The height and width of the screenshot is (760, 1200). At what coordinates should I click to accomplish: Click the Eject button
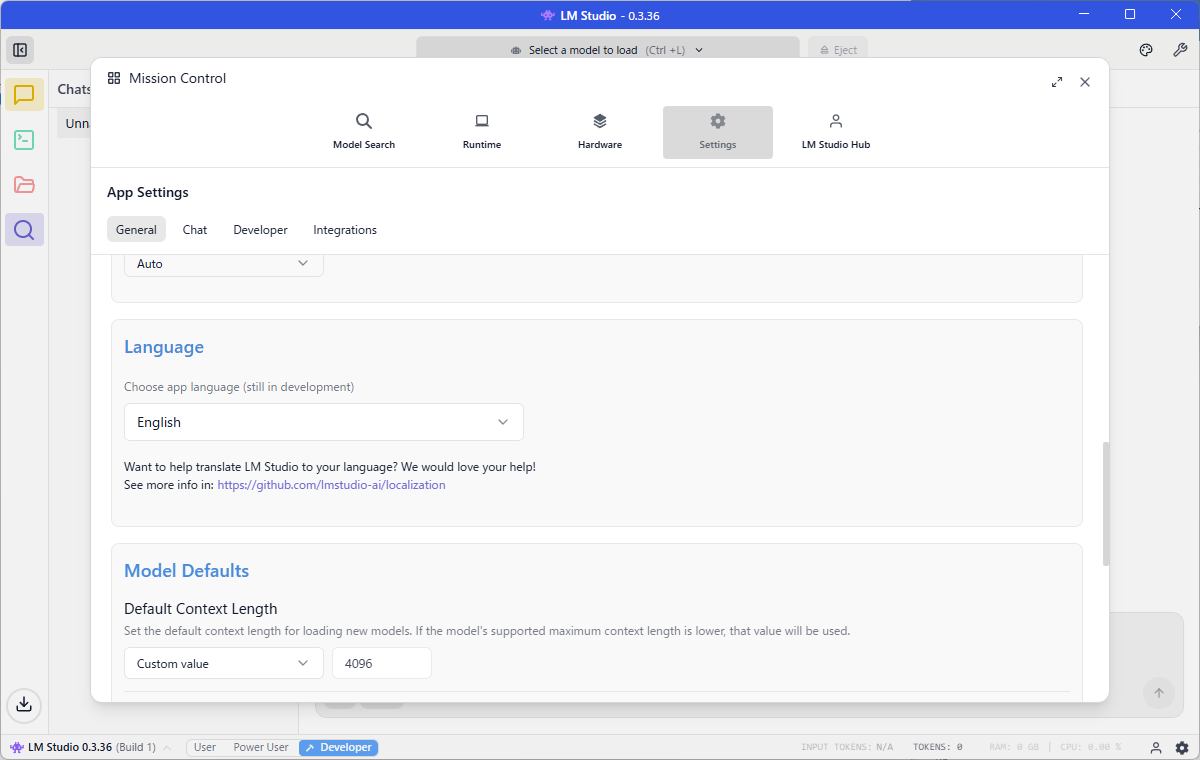pos(838,50)
